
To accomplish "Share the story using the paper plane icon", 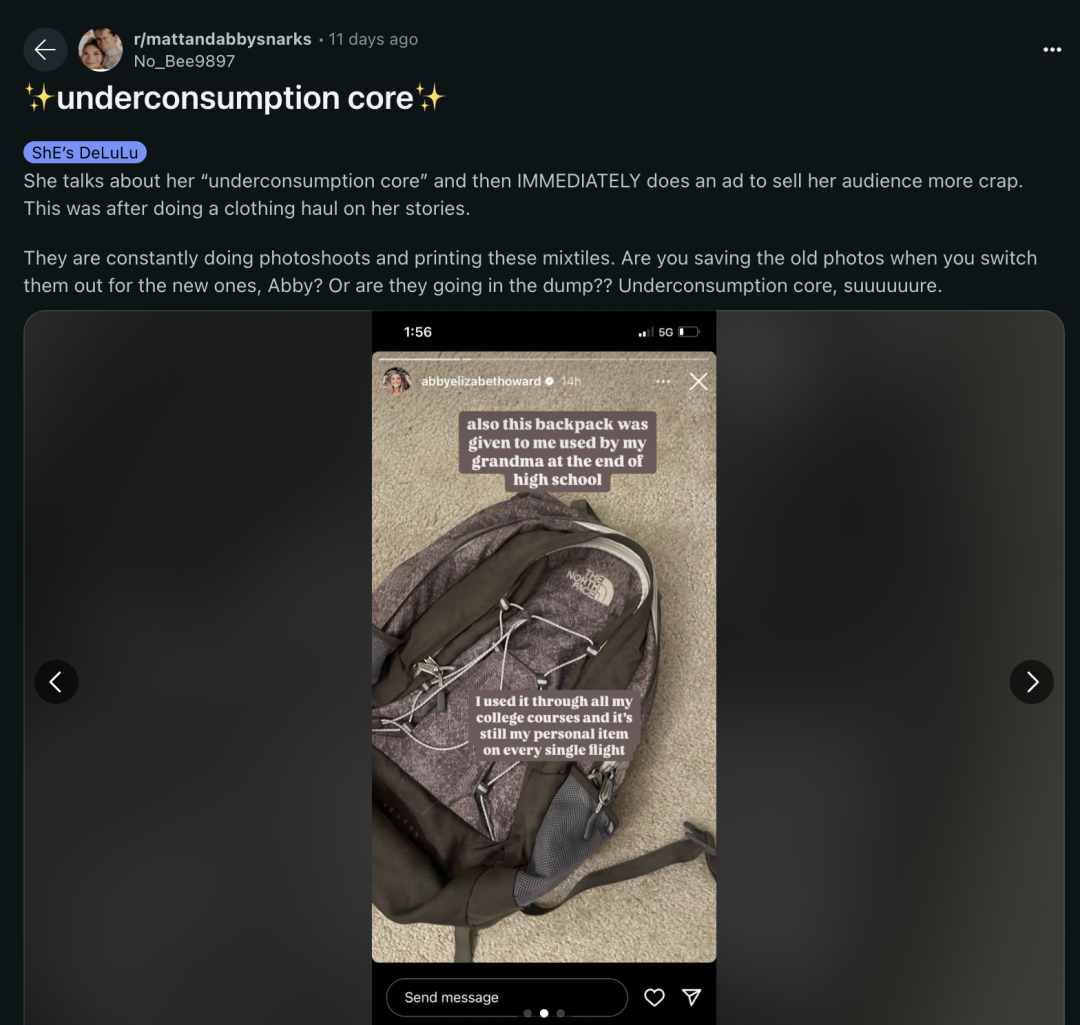I will point(692,997).
